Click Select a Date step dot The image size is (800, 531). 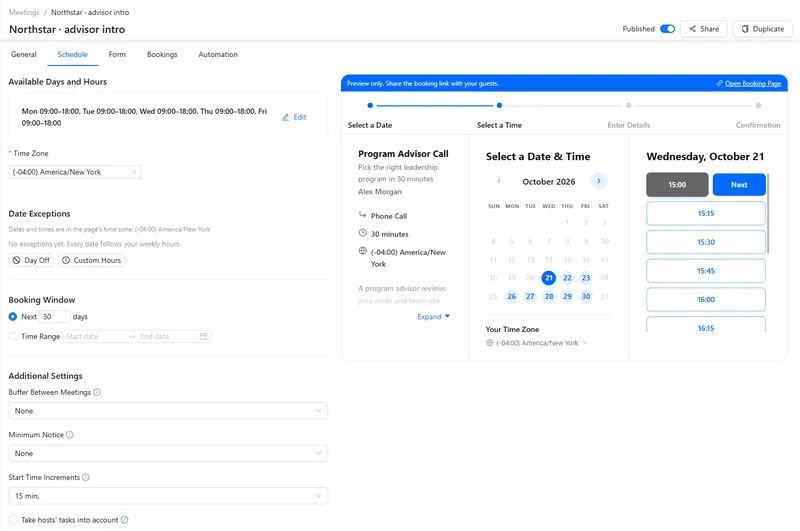(370, 106)
